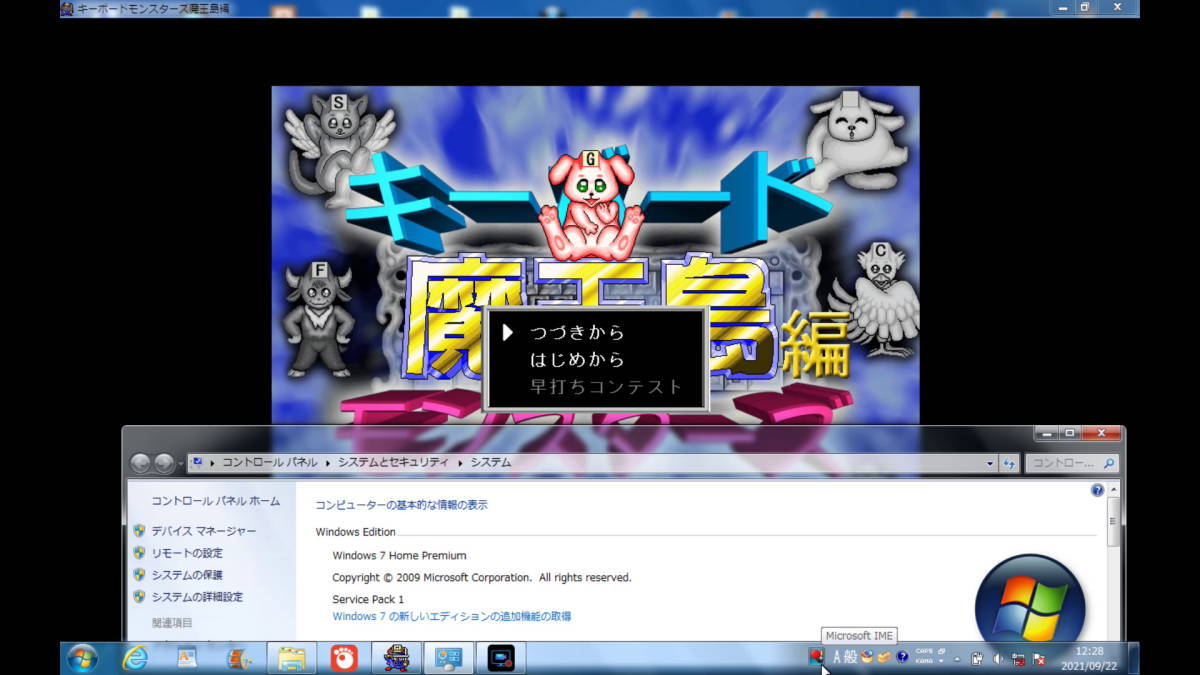
Task: Click the 'F' horned monster on title screen
Action: [320, 318]
